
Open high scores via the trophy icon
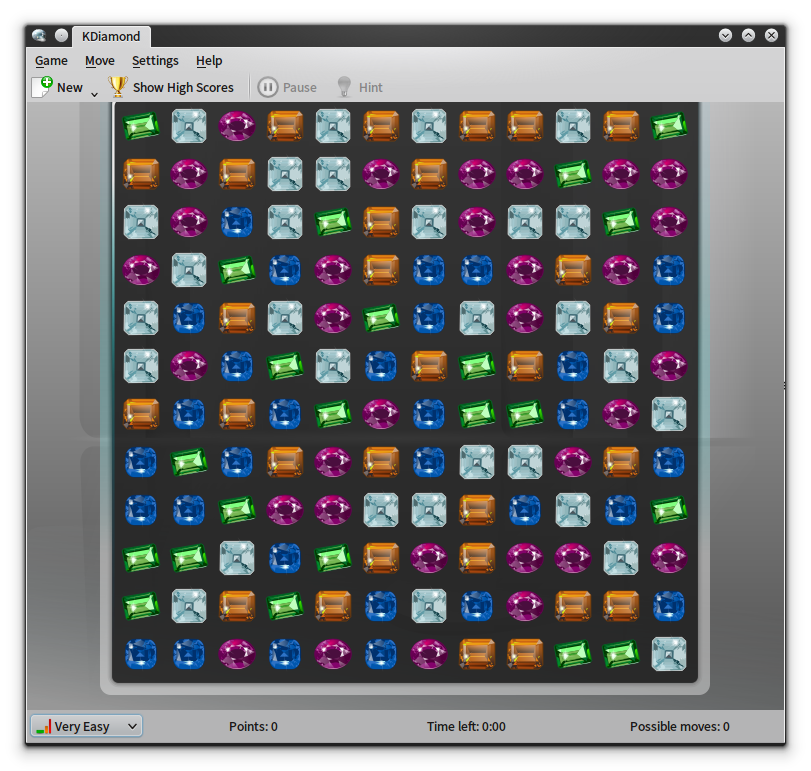pyautogui.click(x=117, y=87)
